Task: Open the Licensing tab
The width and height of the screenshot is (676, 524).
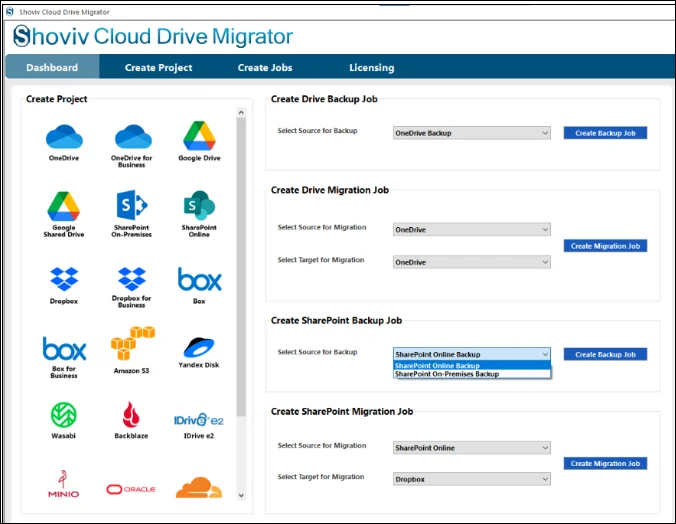Action: [x=372, y=68]
